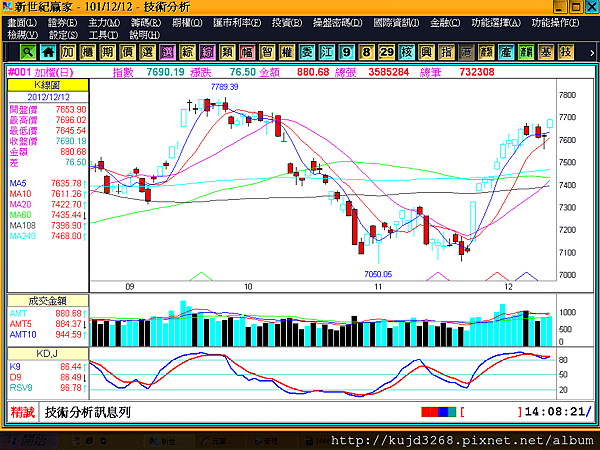Select the red 幅 toolbar icon
Viewport: 600px width, 450px height.
coord(247,52)
